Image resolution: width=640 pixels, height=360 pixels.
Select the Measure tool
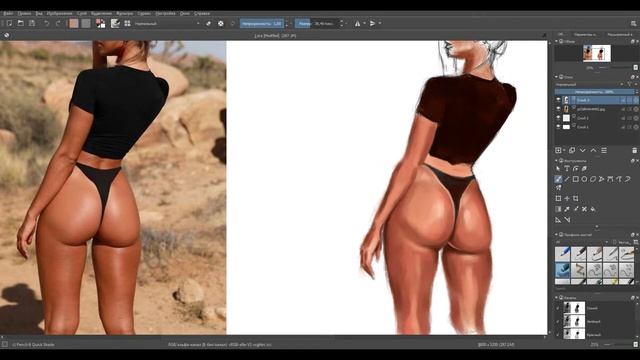(x=567, y=220)
